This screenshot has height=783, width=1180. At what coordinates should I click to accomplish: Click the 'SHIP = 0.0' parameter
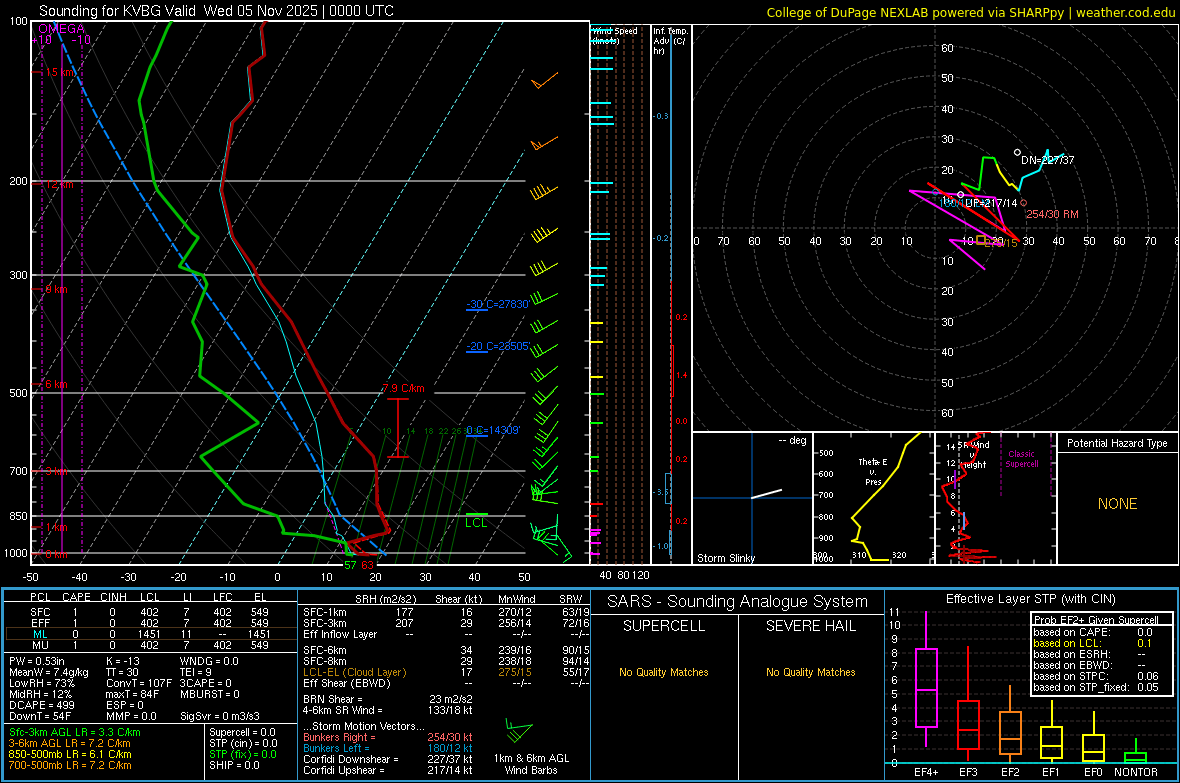pyautogui.click(x=234, y=766)
